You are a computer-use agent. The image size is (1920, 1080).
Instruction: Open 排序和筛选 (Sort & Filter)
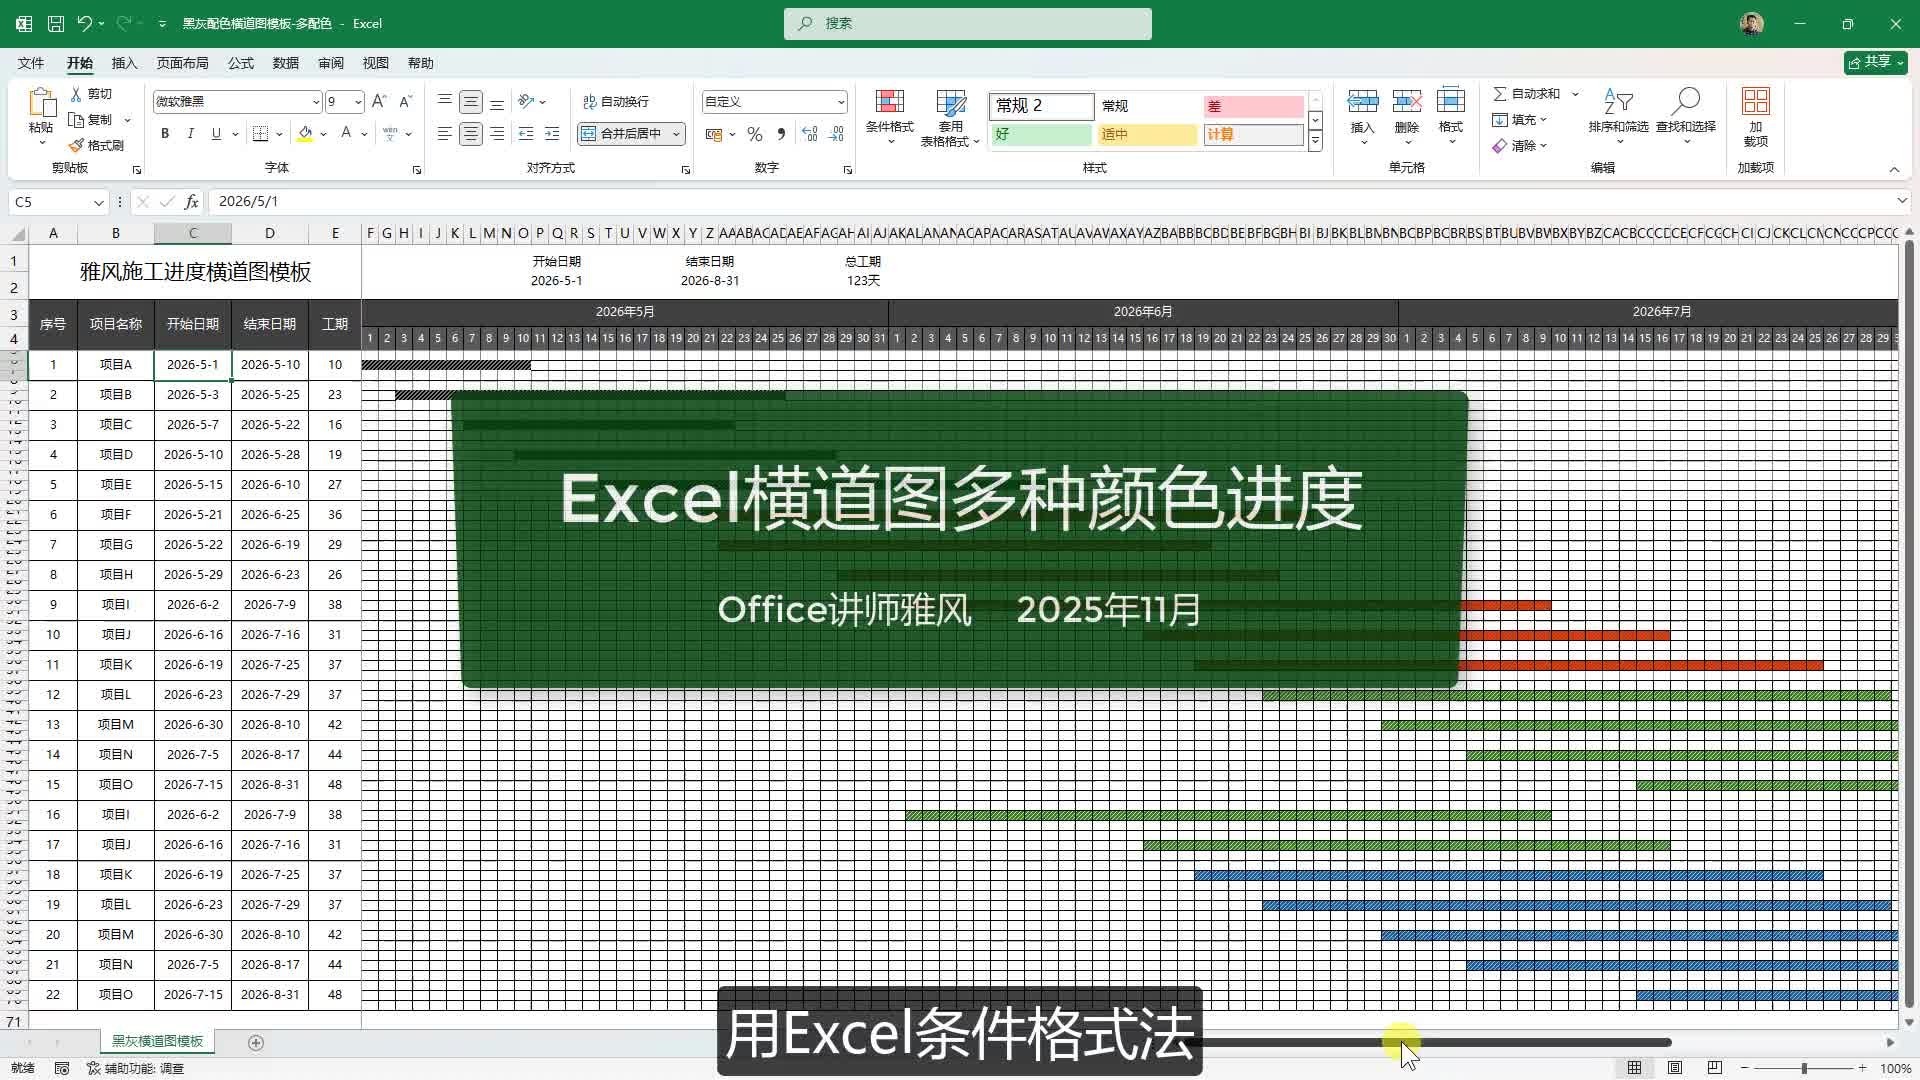[1617, 117]
